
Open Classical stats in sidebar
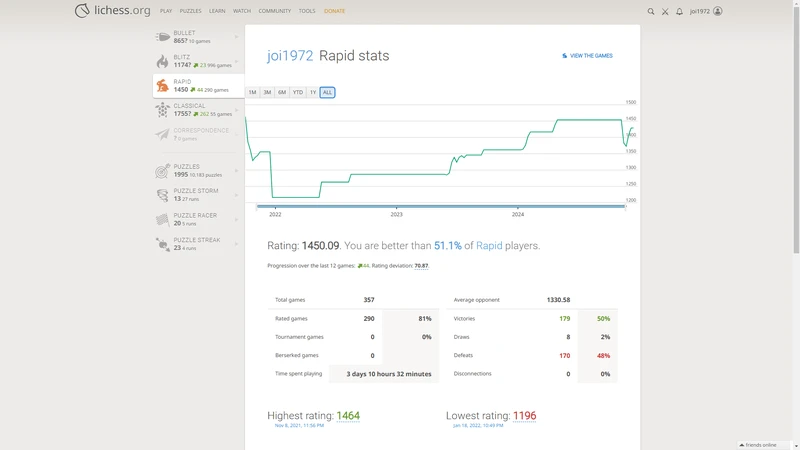tap(197, 110)
